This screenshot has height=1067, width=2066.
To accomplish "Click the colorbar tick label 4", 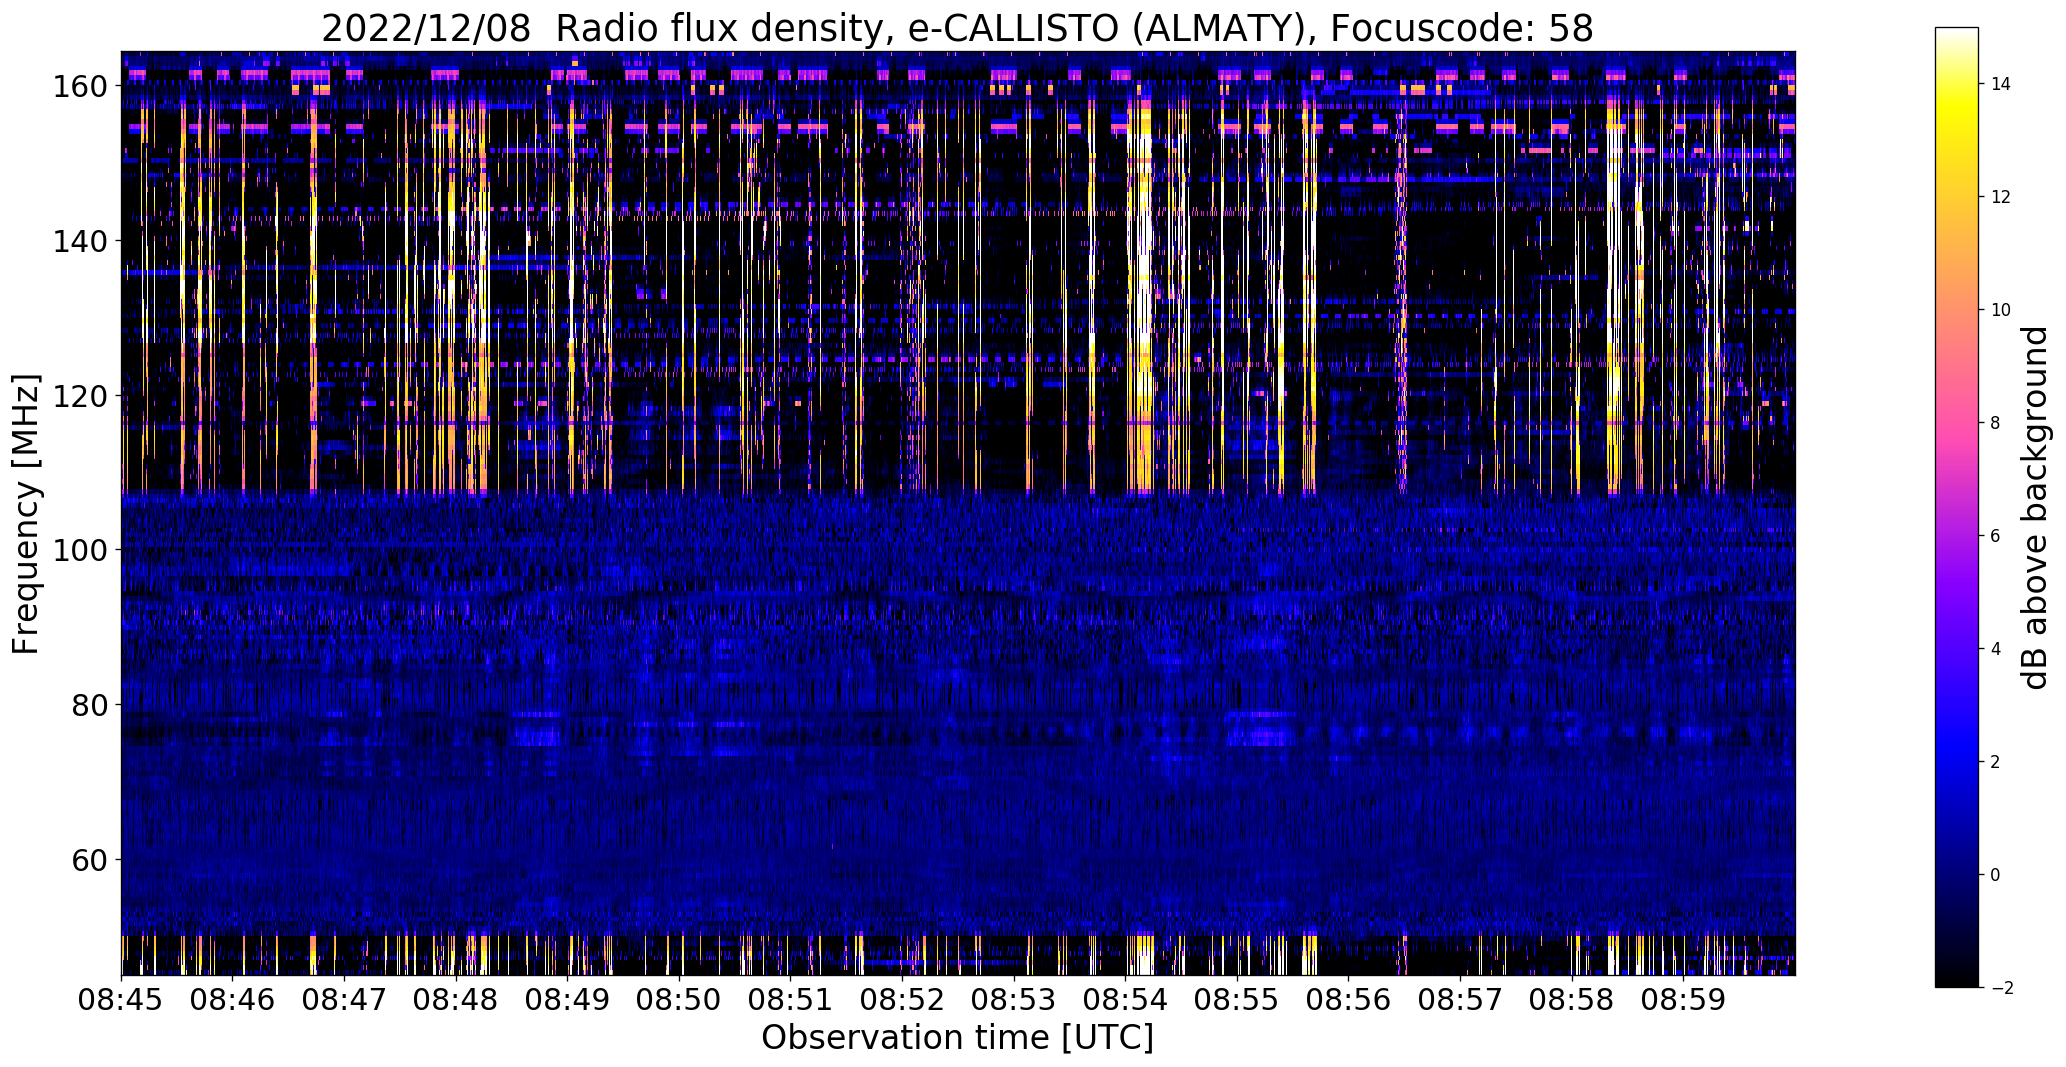I will tap(1996, 649).
